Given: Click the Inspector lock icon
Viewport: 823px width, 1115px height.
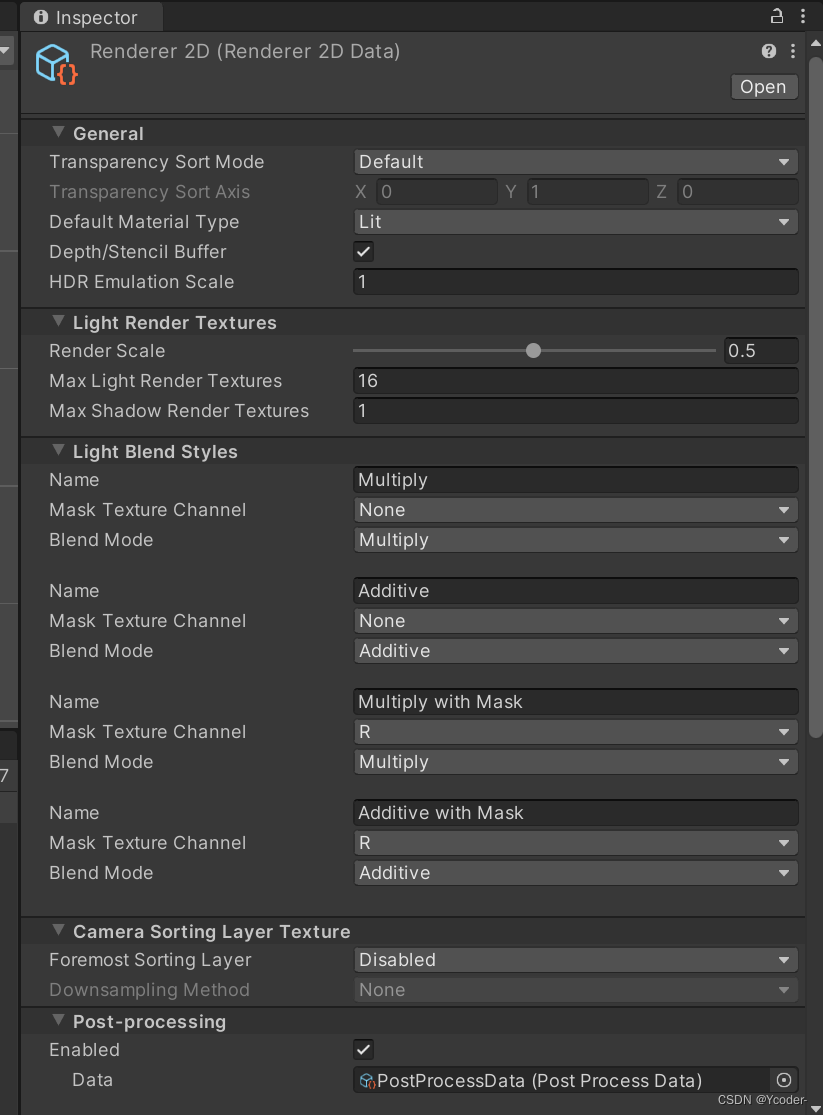Looking at the screenshot, I should (777, 16).
